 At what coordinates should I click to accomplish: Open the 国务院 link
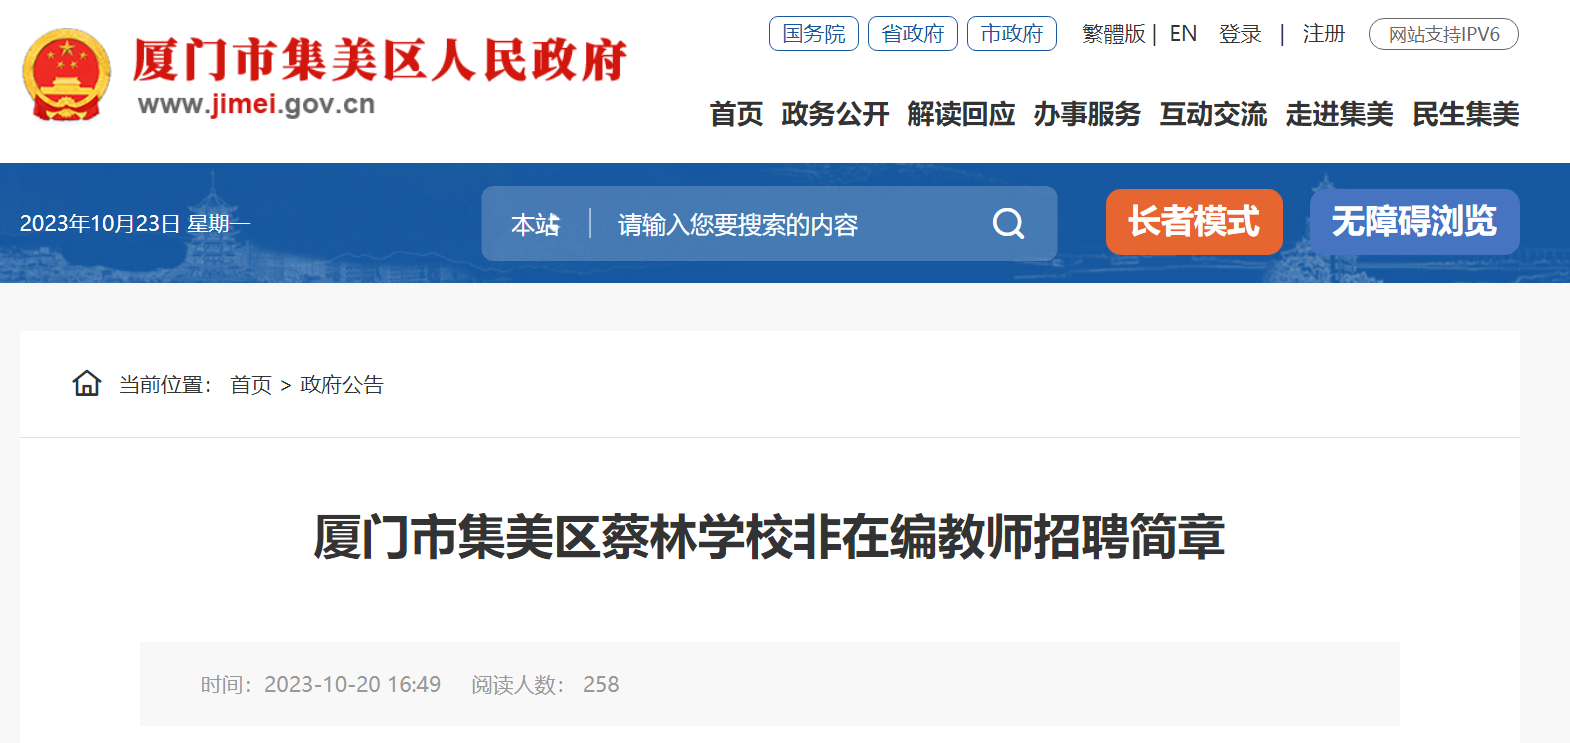coord(814,34)
